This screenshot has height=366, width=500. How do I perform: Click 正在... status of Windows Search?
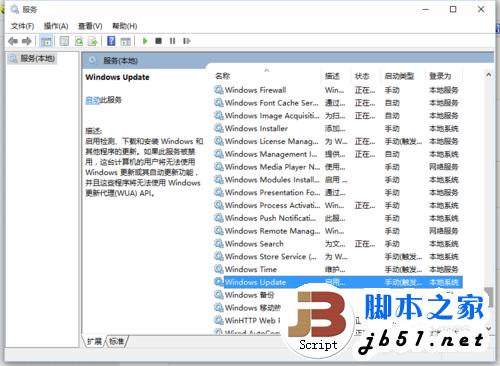365,244
